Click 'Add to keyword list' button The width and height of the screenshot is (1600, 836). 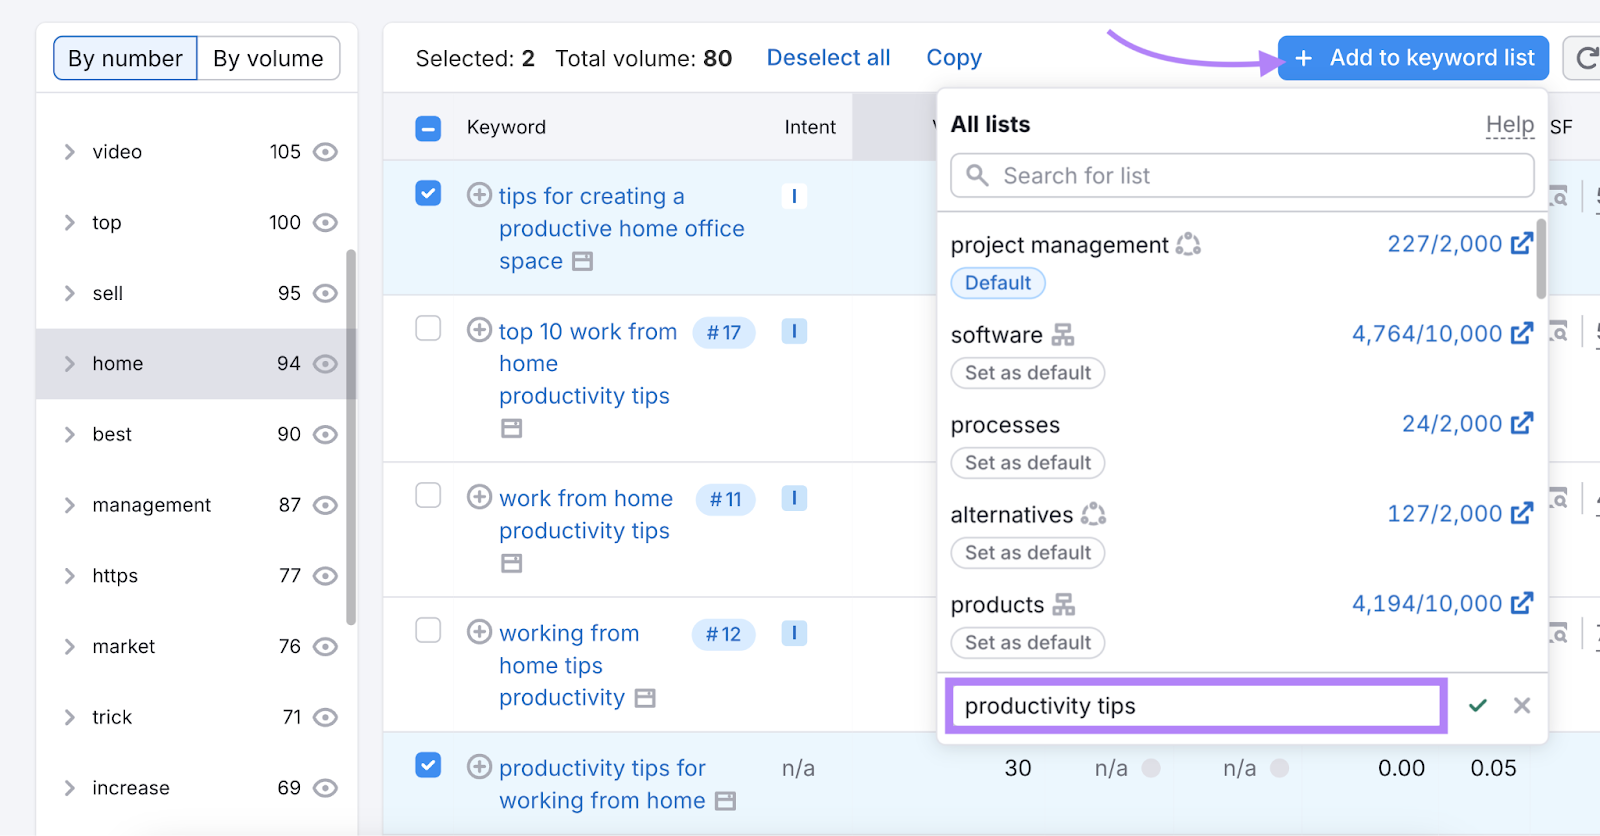click(1413, 58)
